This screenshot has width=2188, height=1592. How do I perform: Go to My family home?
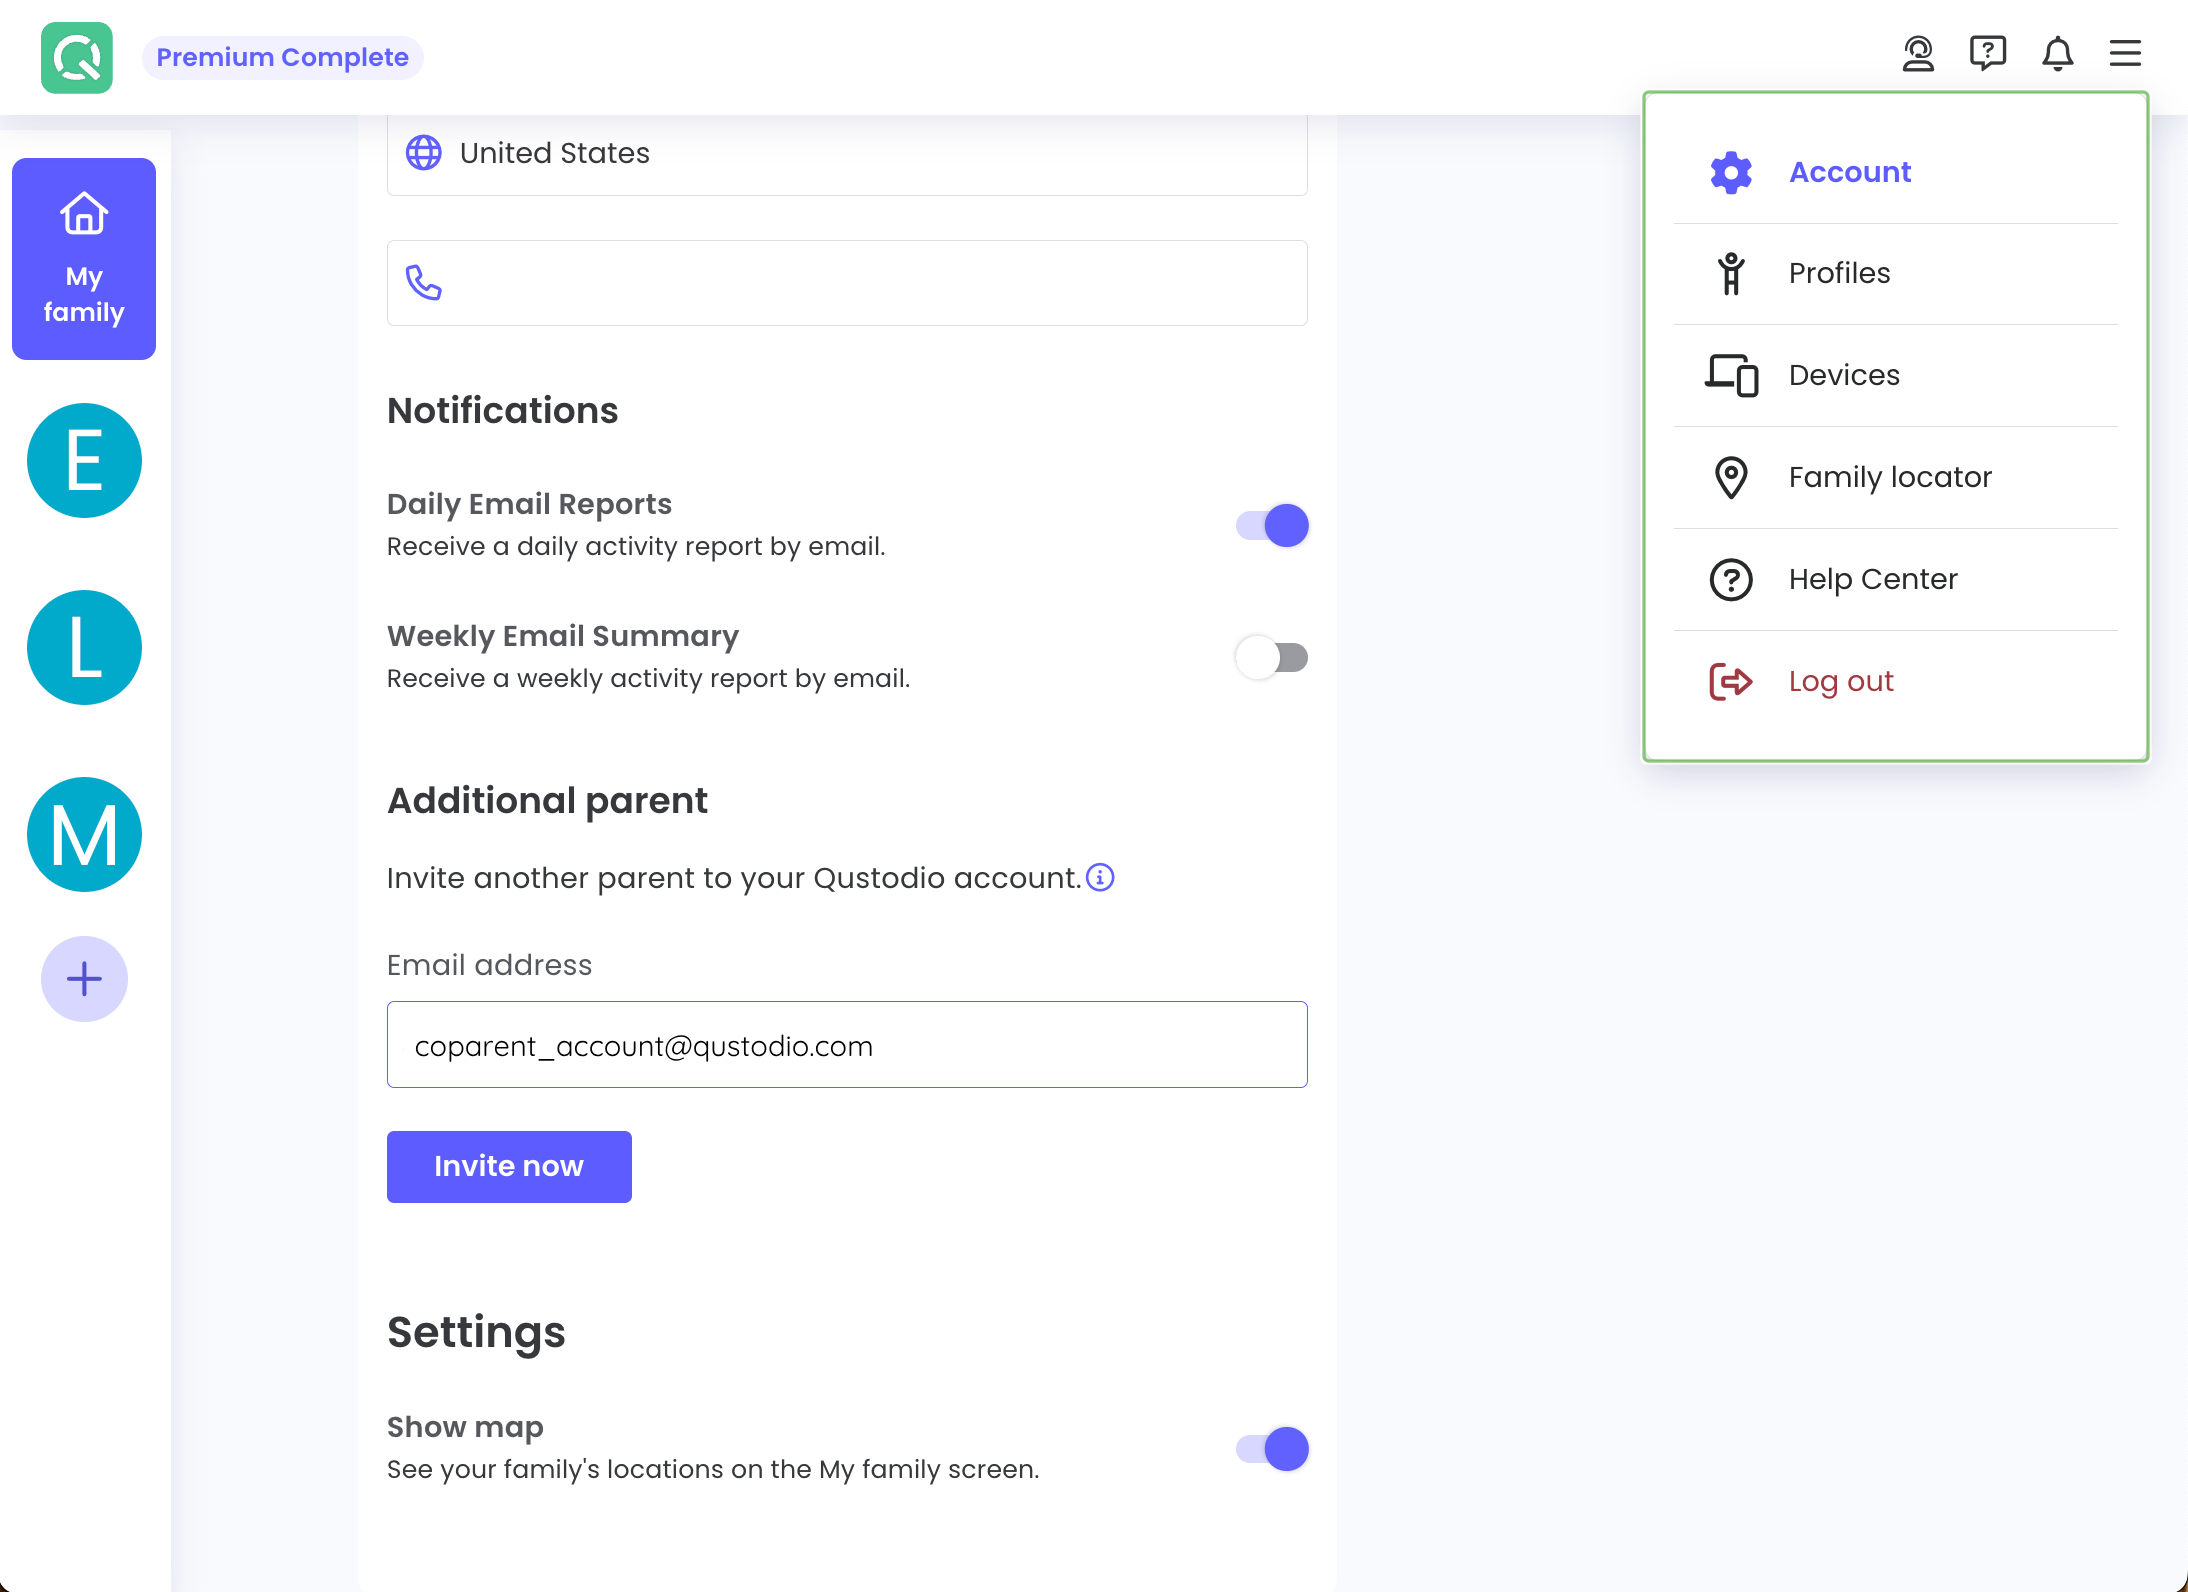click(84, 258)
